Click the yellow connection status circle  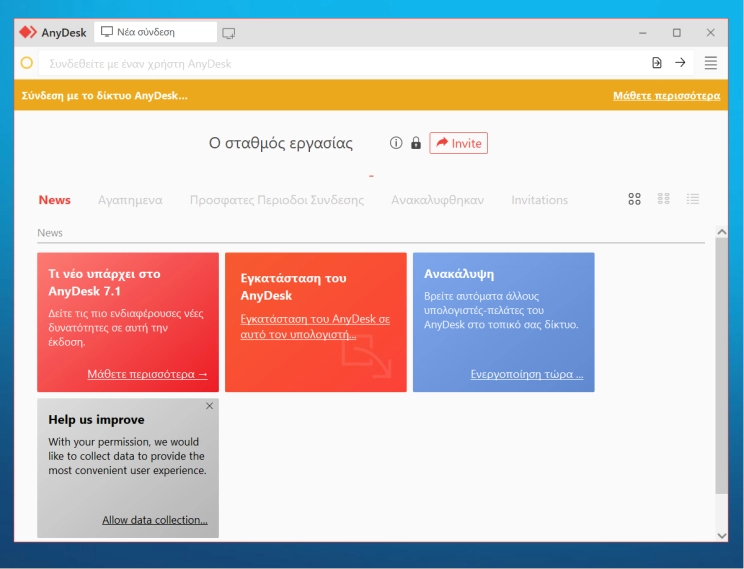pos(27,63)
